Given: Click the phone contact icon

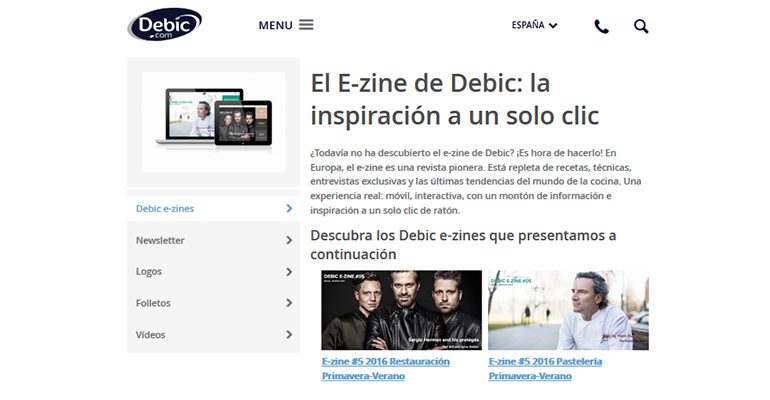Looking at the screenshot, I should coord(602,27).
